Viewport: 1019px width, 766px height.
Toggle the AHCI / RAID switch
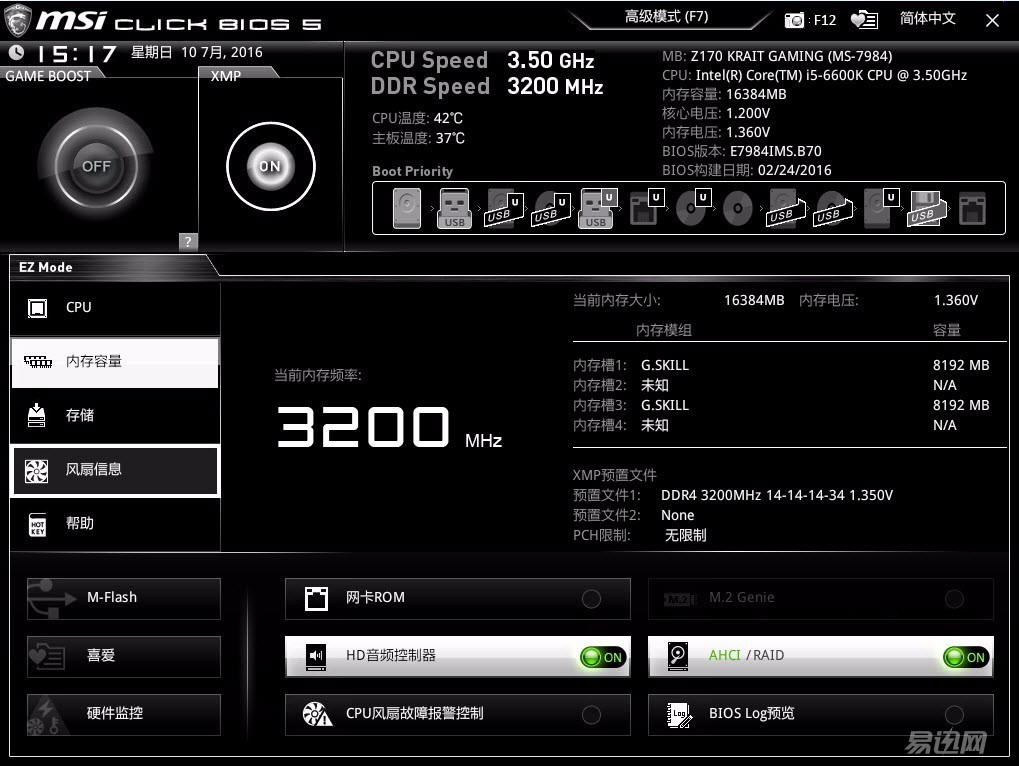[x=966, y=657]
